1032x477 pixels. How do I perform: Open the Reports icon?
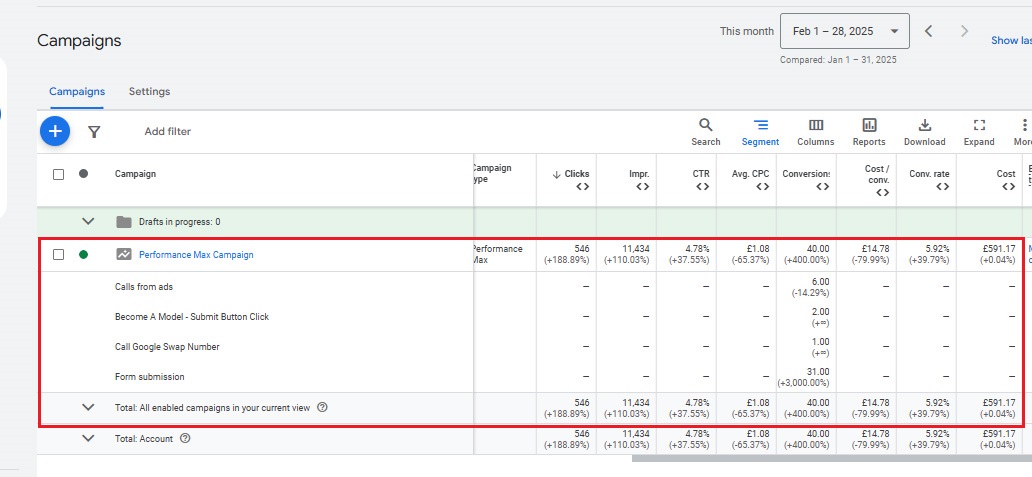coord(869,125)
